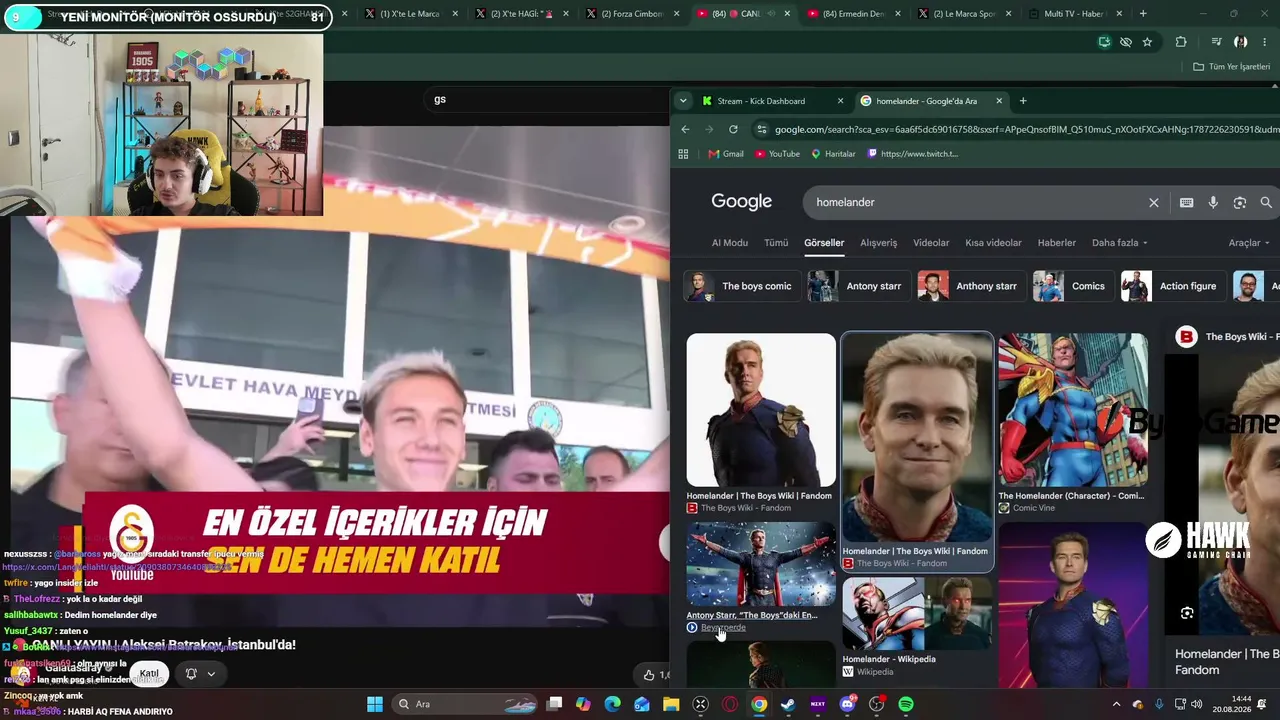Filter images by Comics chip
Screen dimensions: 1280x720
coord(1073,286)
